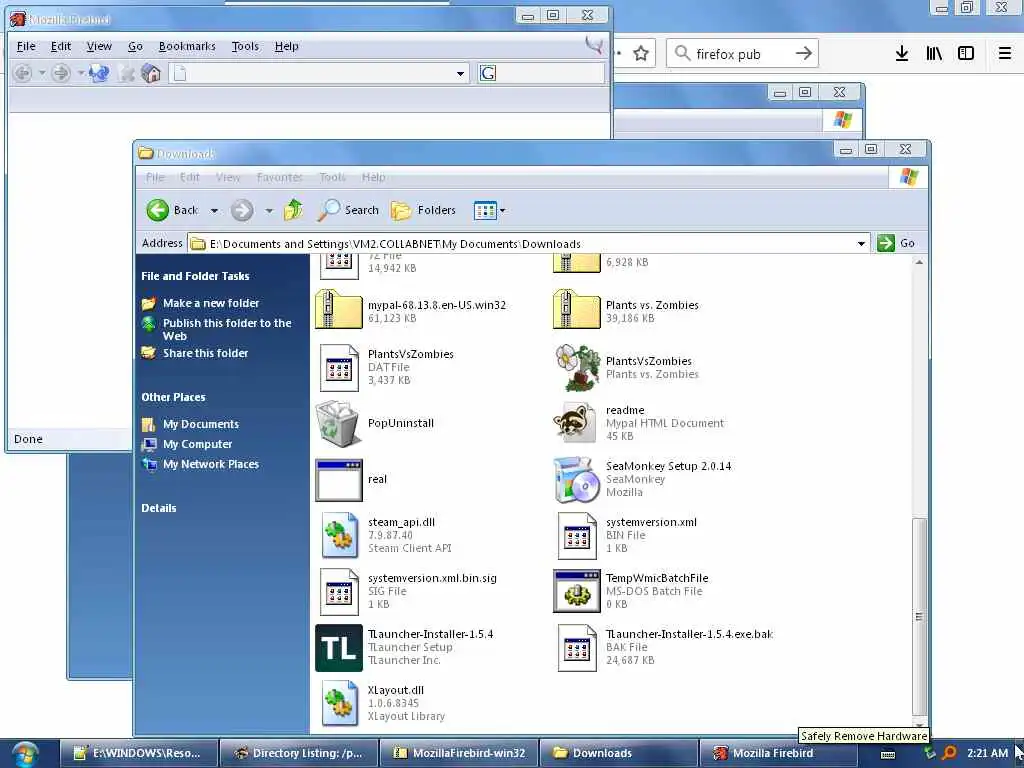Screen dimensions: 1024x768
Task: Select the TempWmicBatchFile batch file icon
Action: pos(576,591)
